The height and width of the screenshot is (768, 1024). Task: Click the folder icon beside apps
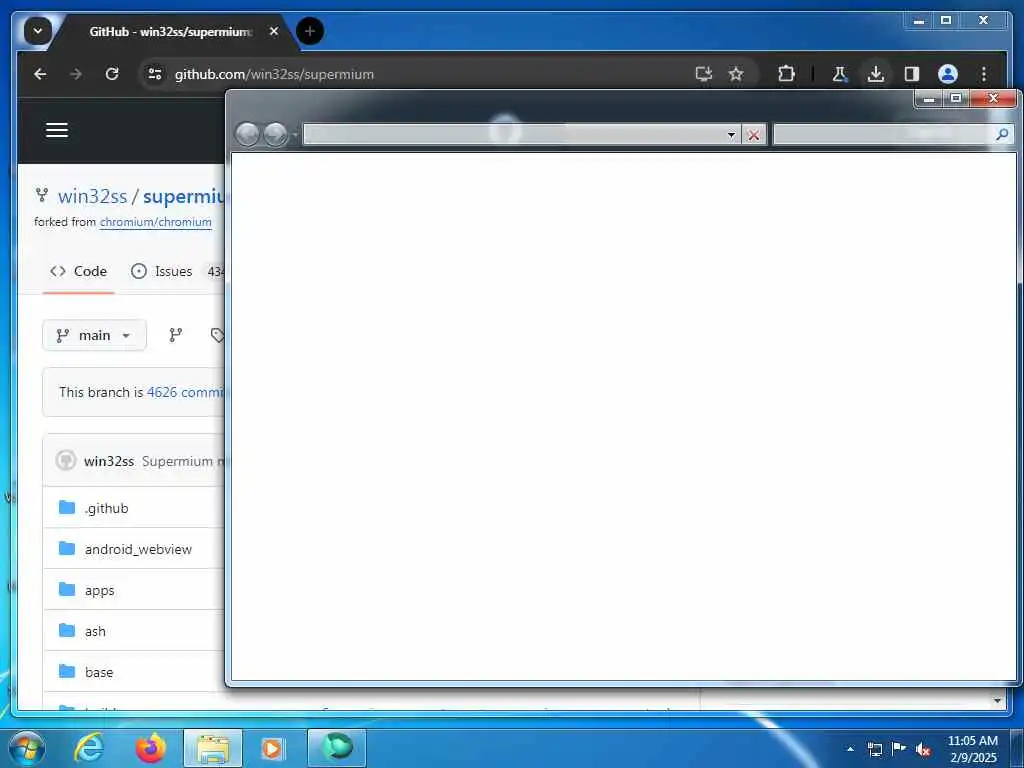click(x=67, y=590)
